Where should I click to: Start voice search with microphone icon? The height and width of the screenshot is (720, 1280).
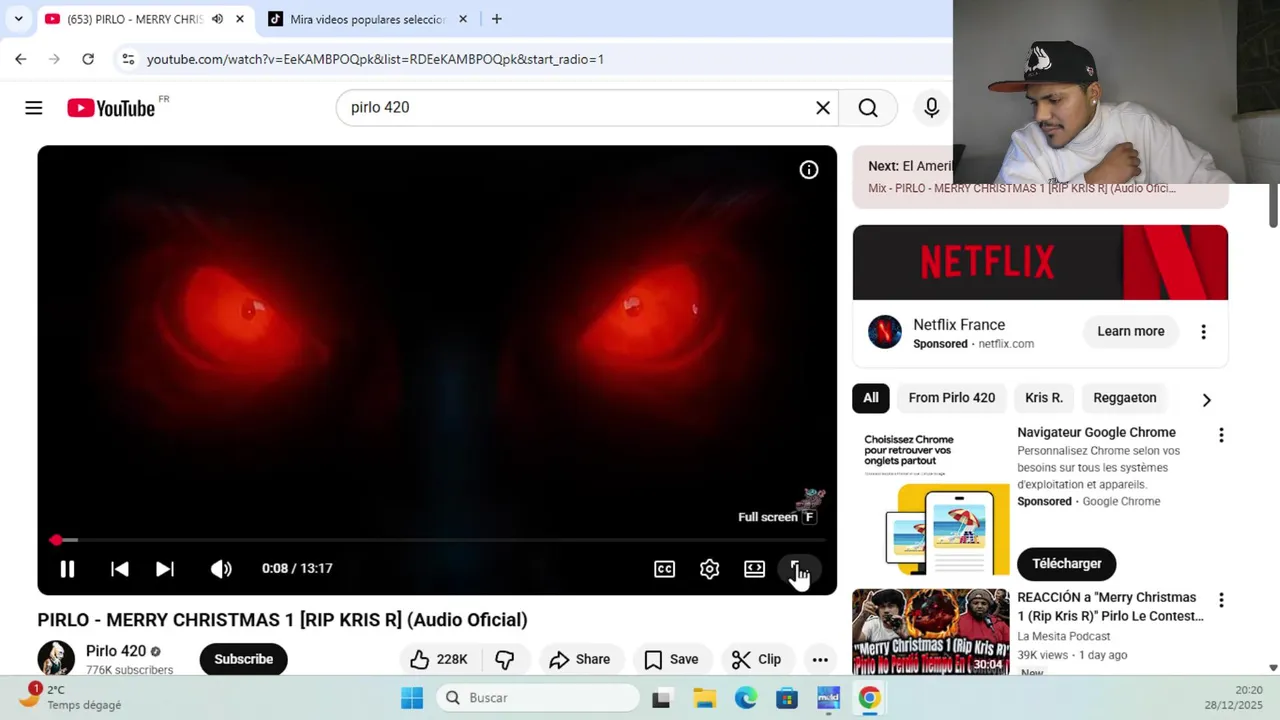(x=931, y=108)
